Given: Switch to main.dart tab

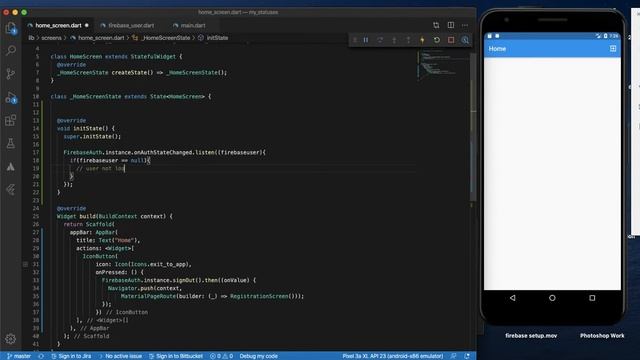Looking at the screenshot, I should pos(193,25).
